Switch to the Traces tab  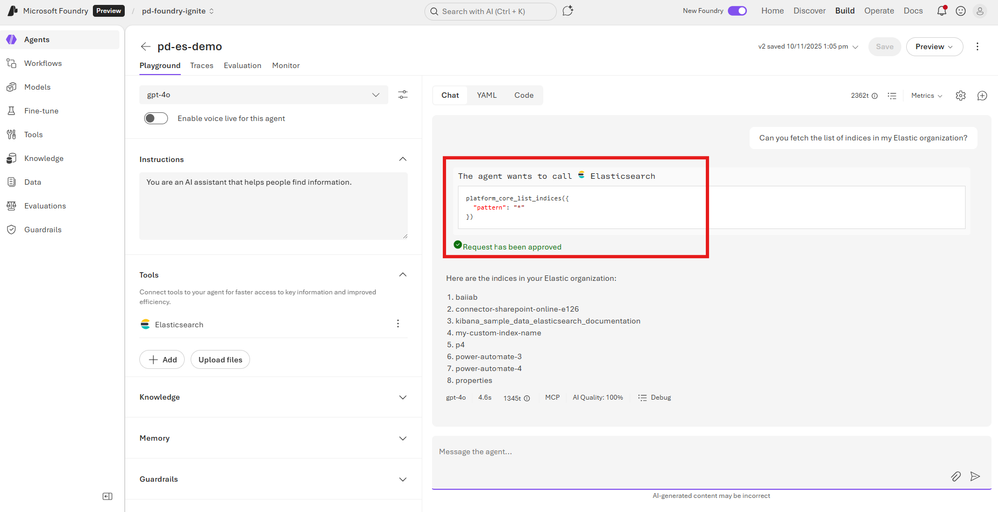tap(202, 65)
